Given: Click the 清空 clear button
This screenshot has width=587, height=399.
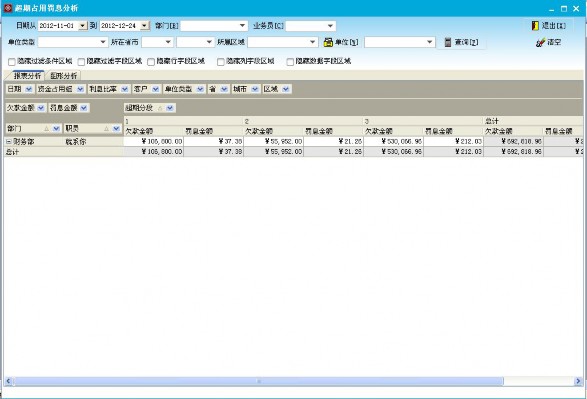Looking at the screenshot, I should [548, 42].
